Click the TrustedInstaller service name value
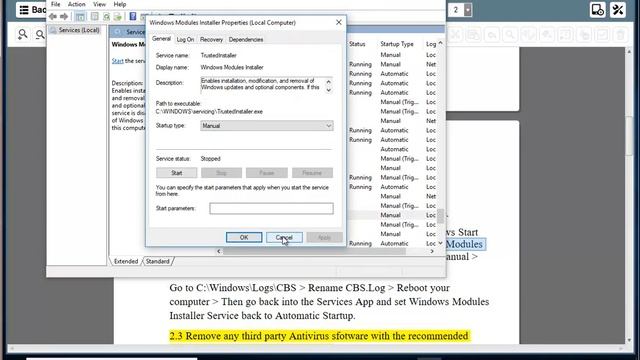 (218, 56)
